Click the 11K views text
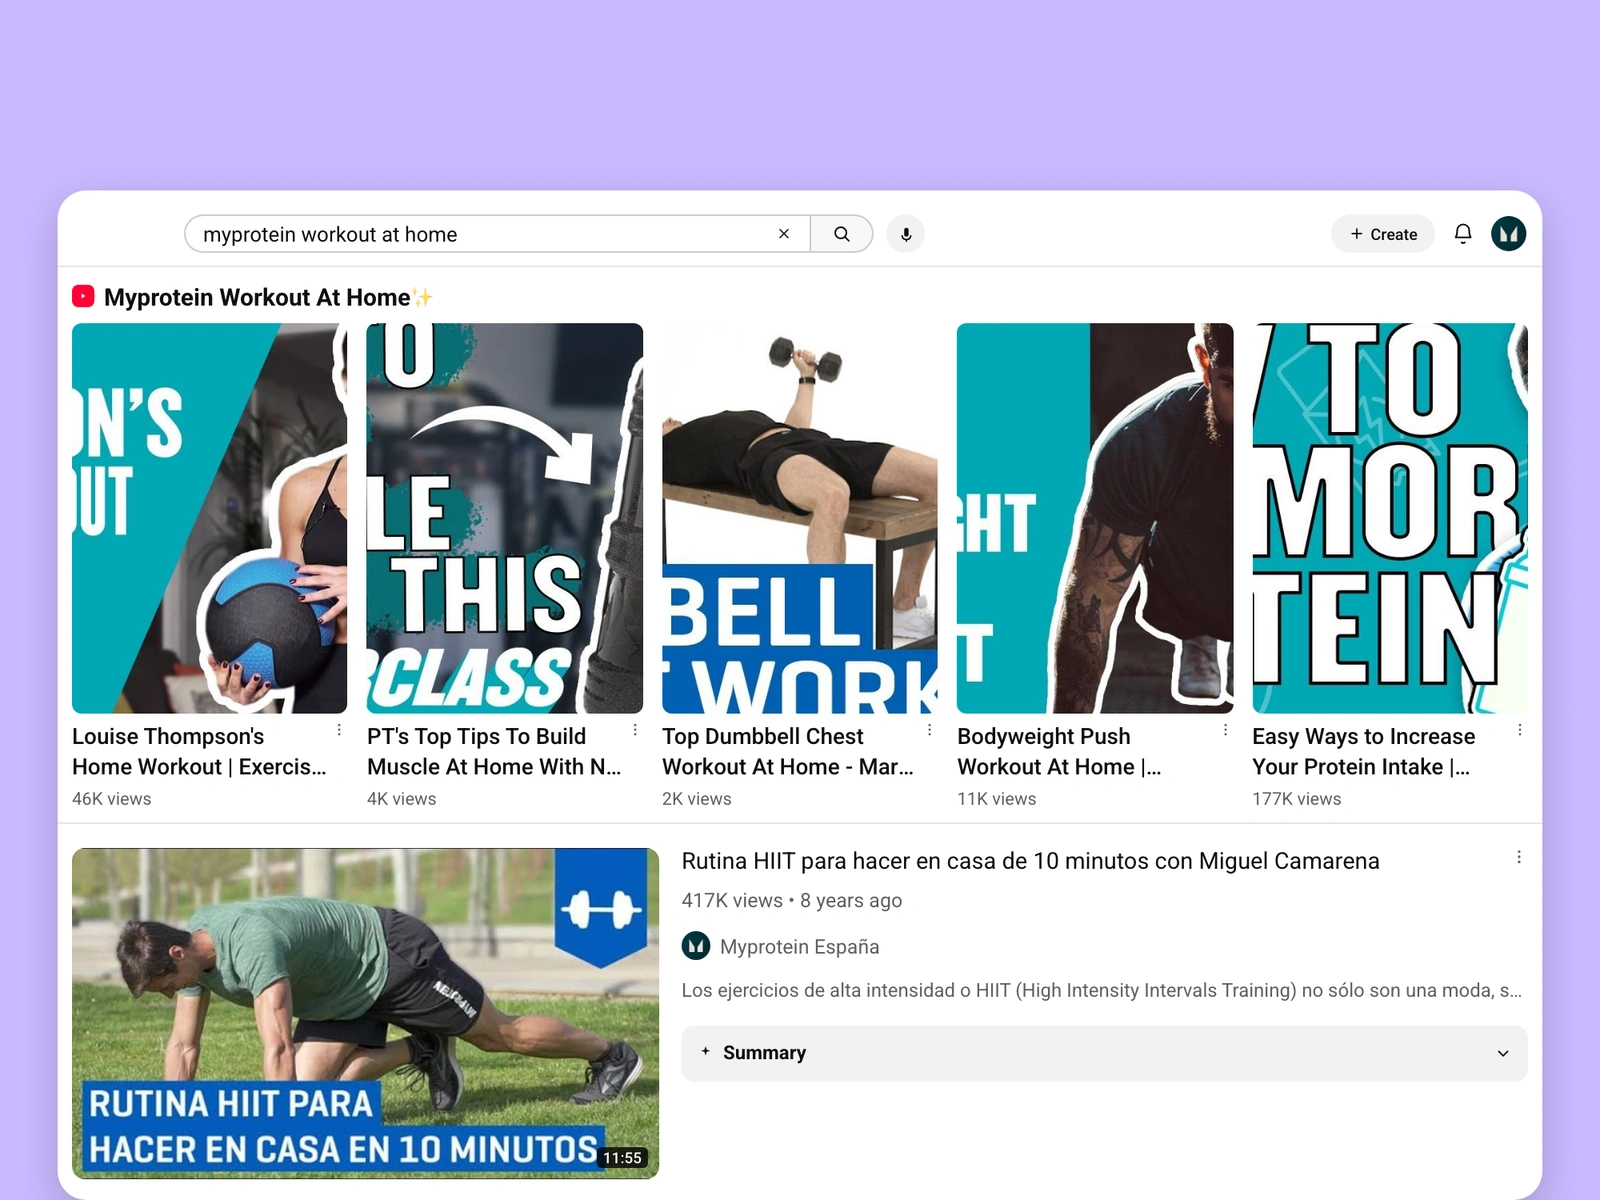This screenshot has height=1200, width=1600. coord(997,799)
